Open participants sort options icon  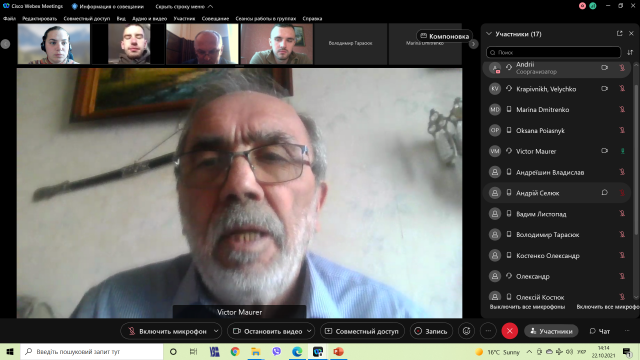(x=630, y=52)
